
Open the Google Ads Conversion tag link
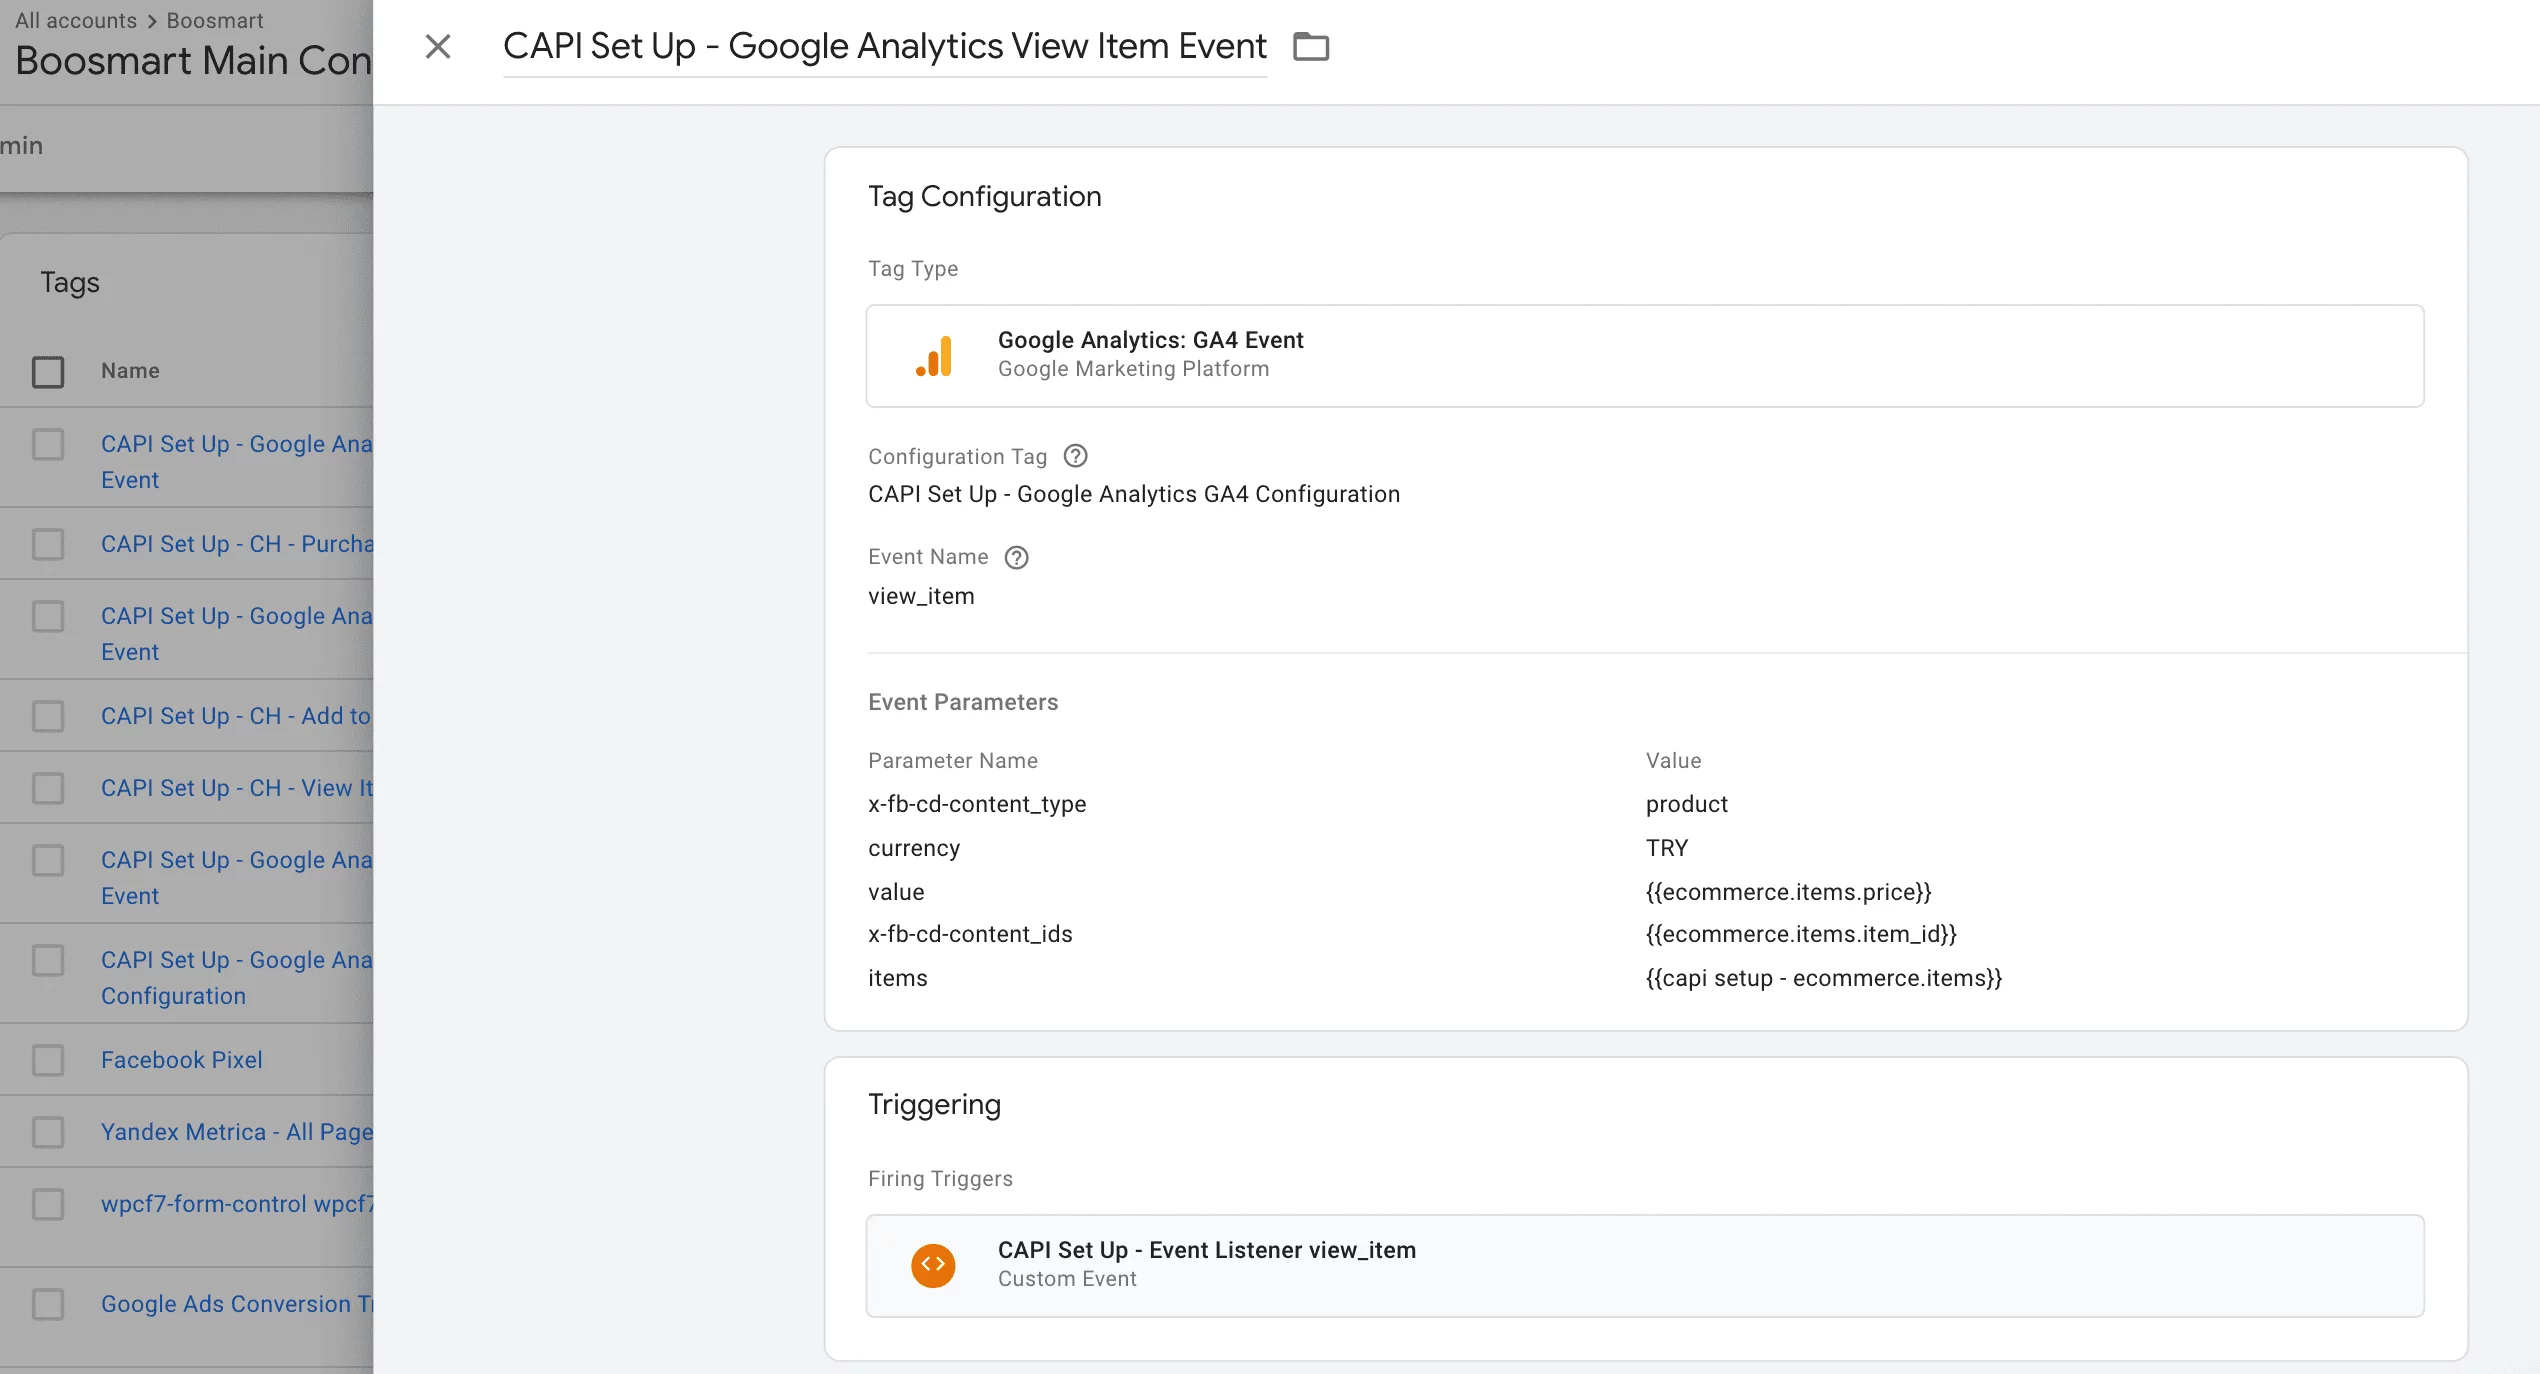[237, 1304]
